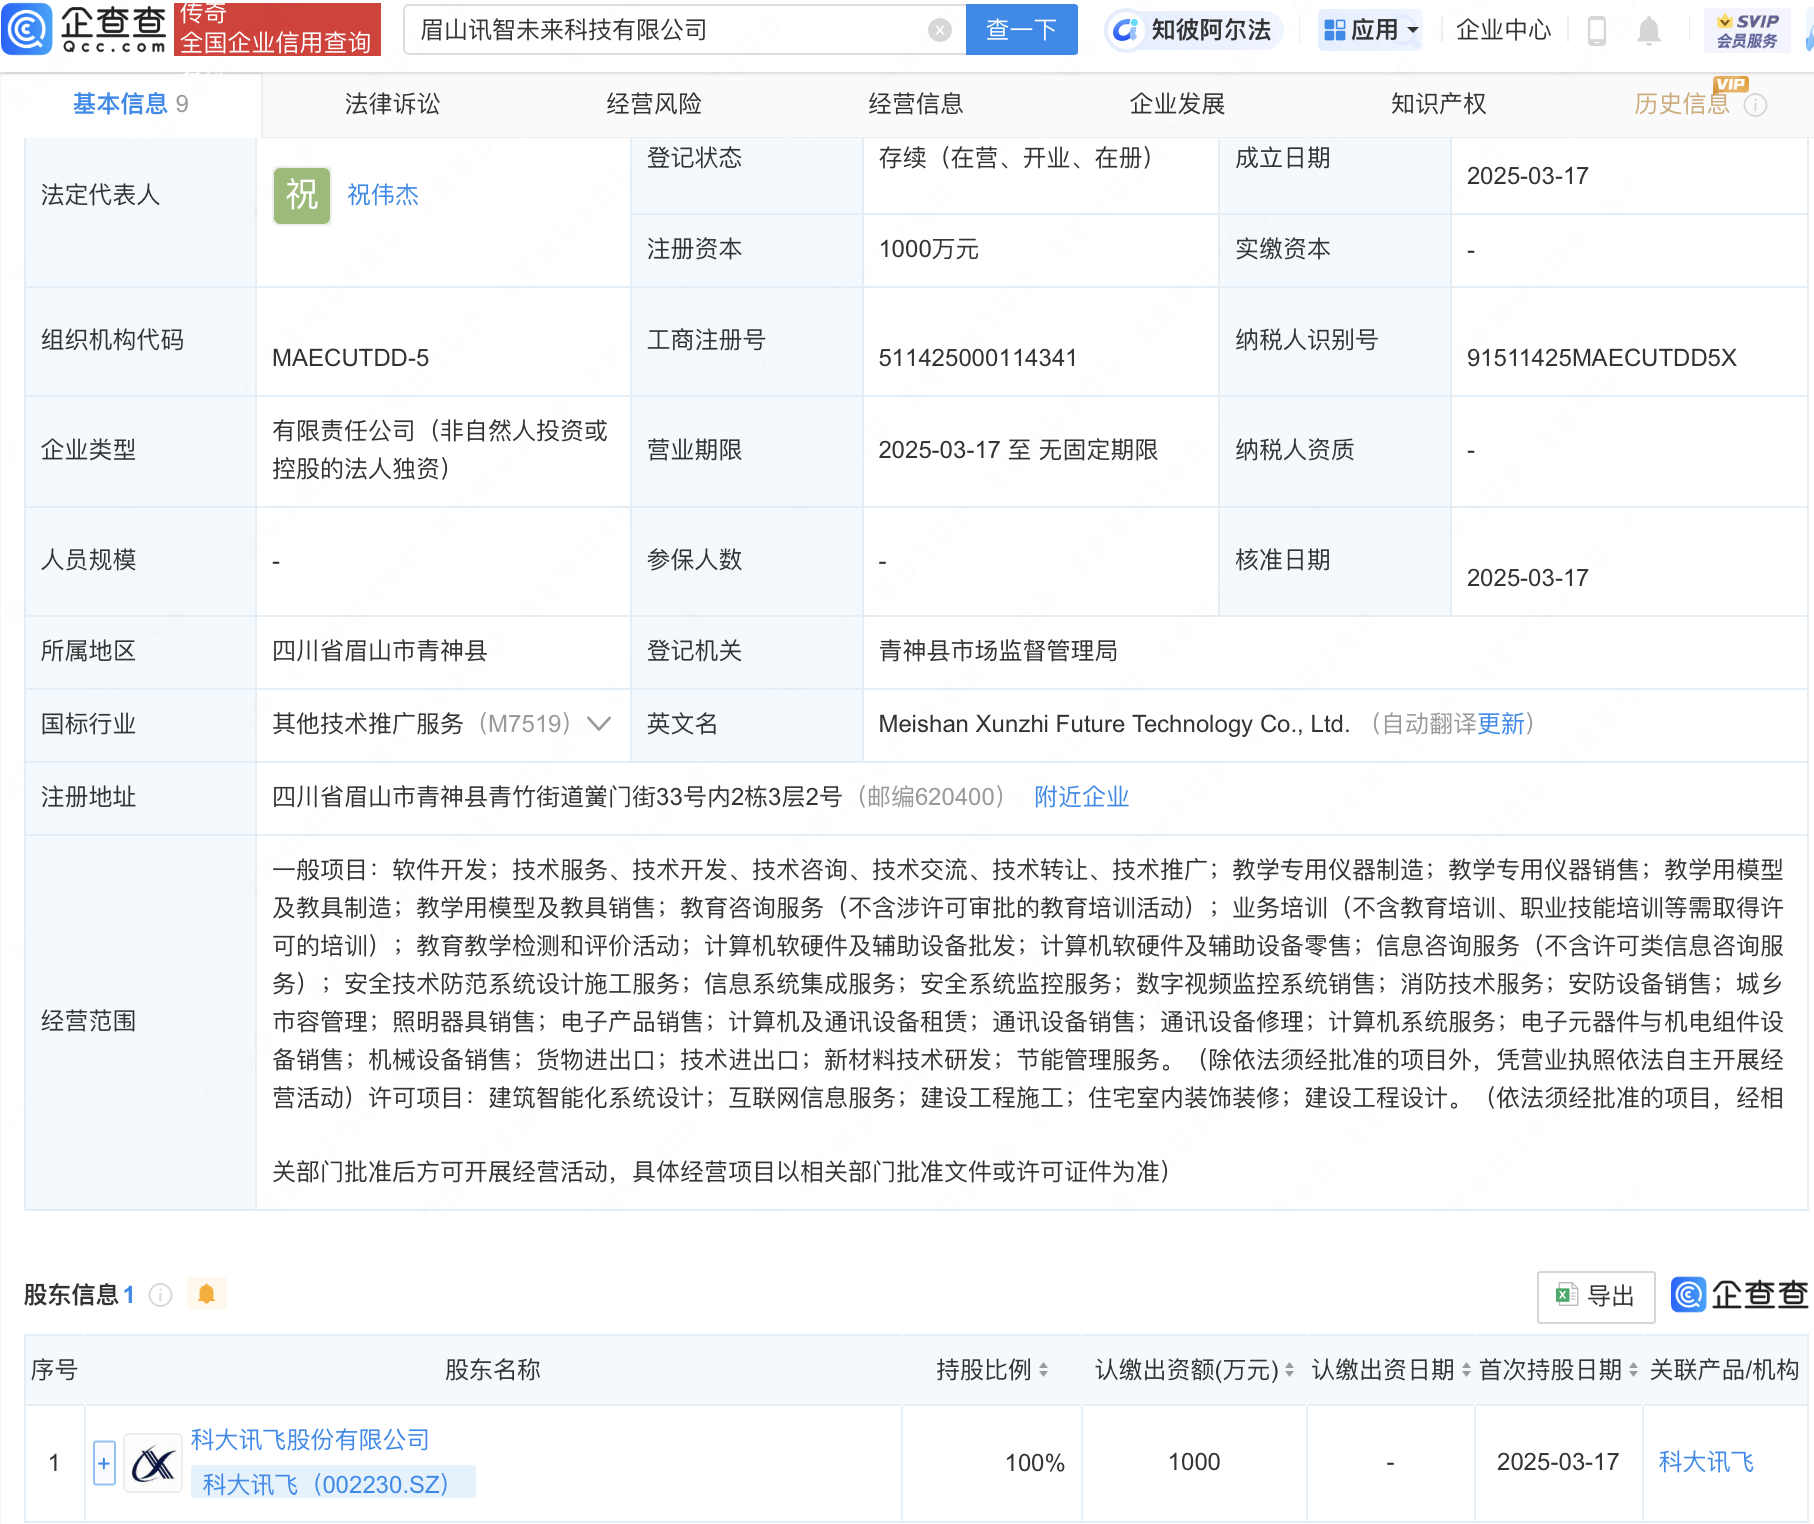
Task: Click the SVIP会员服务 icon
Action: 1747,28
